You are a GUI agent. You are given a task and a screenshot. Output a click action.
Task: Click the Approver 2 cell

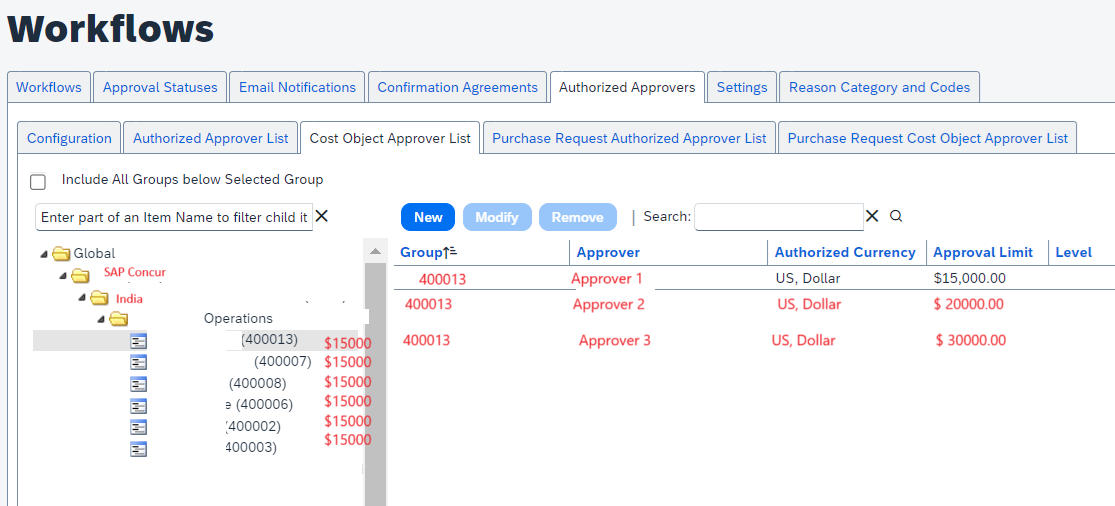609,304
